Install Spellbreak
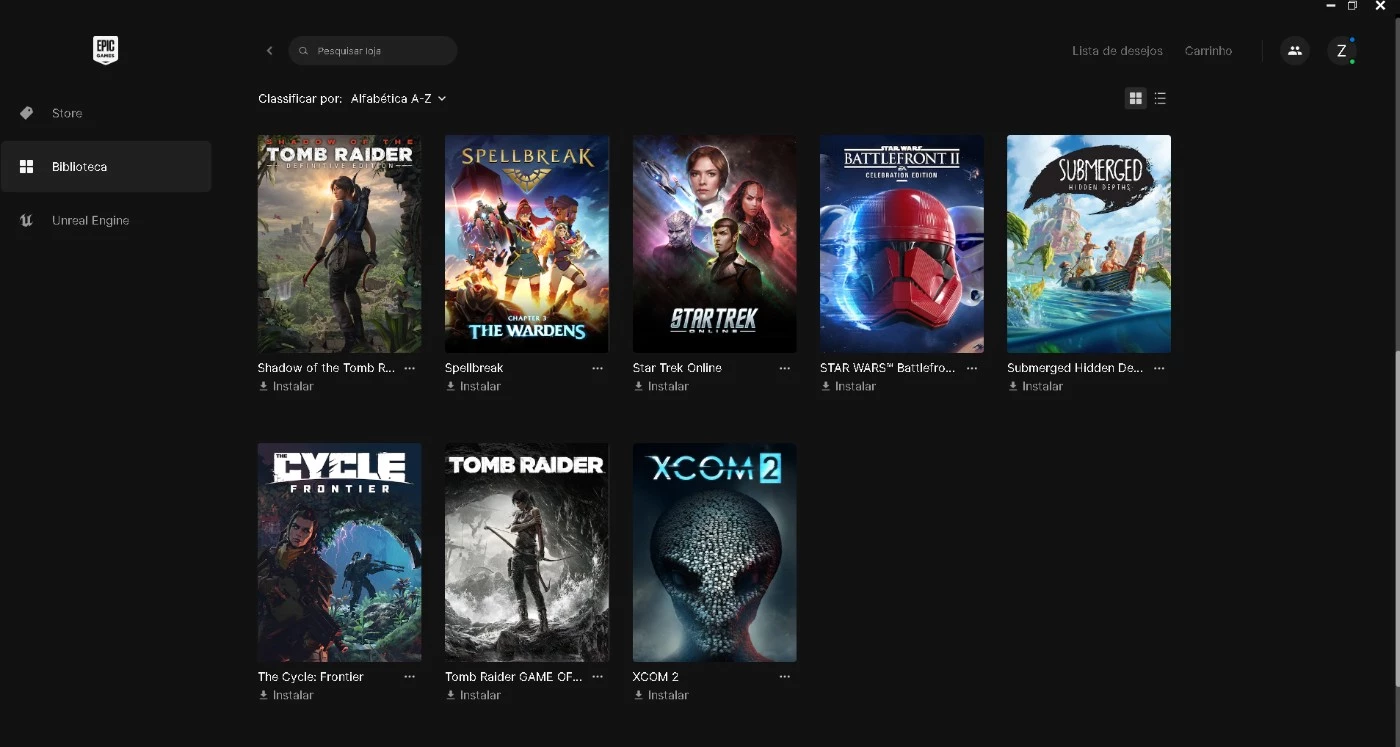Screen dimensions: 1400x747 tap(473, 386)
